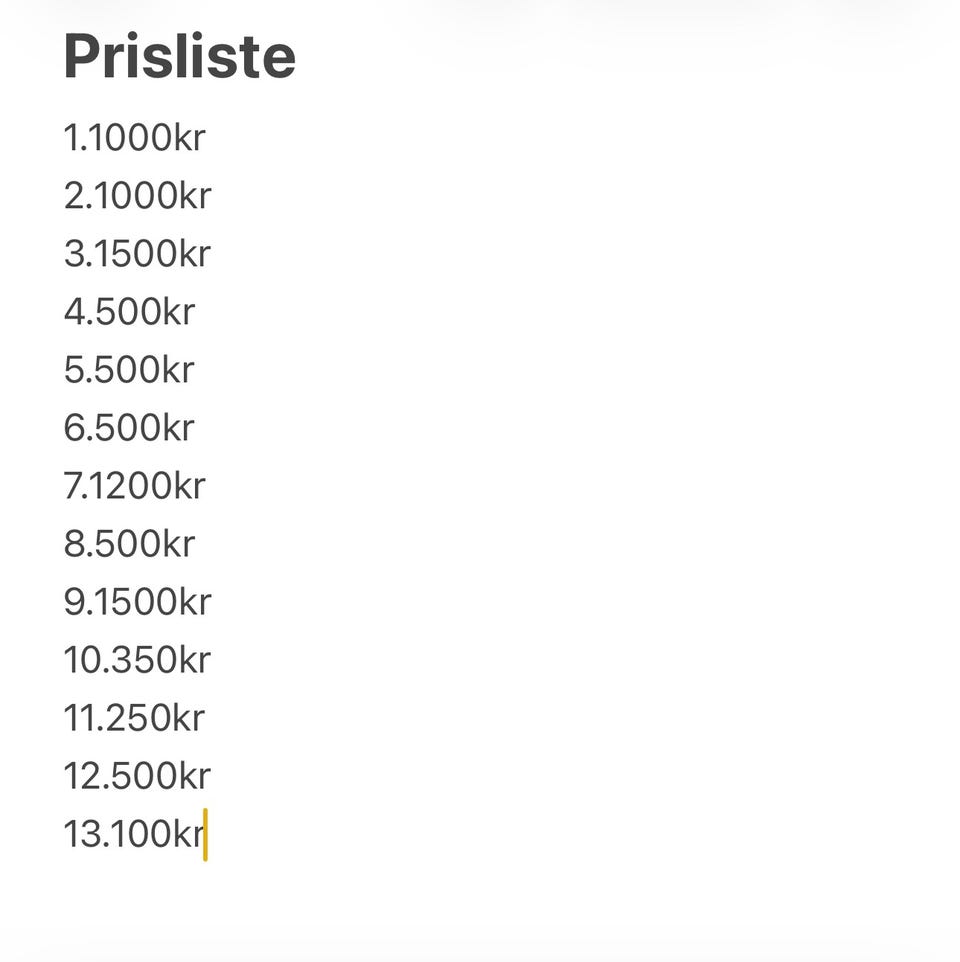The image size is (960, 962).
Task: Tap the 13.100kr last line
Action: coord(134,834)
